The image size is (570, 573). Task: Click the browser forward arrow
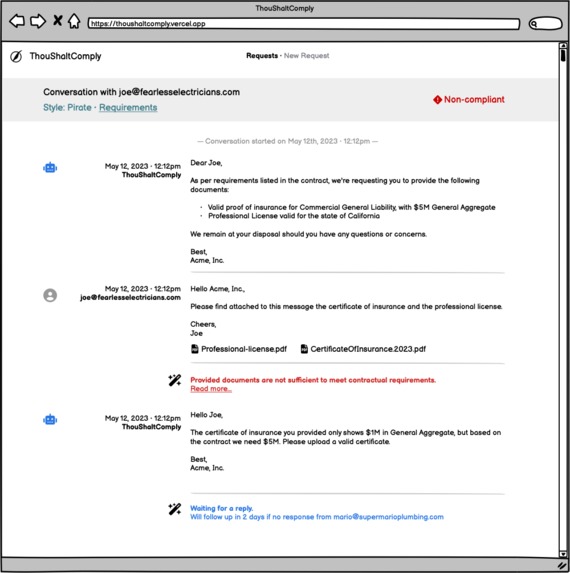click(38, 21)
